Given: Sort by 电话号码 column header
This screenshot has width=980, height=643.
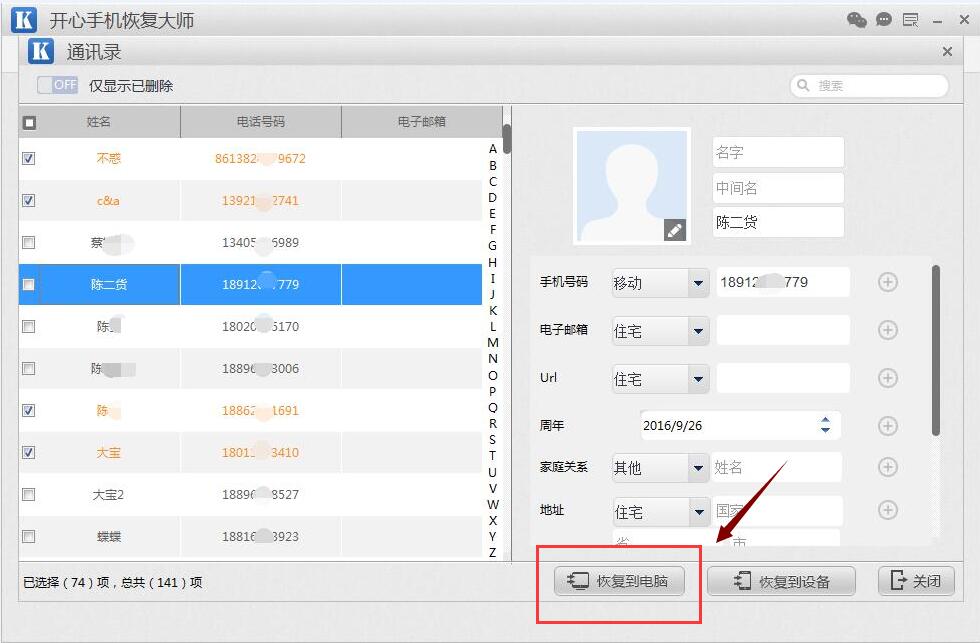Looking at the screenshot, I should (261, 122).
